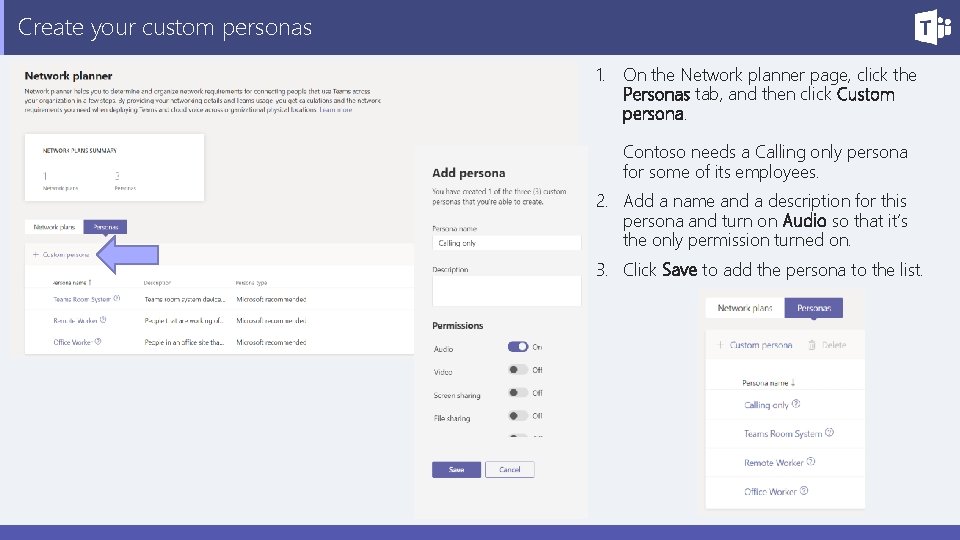The height and width of the screenshot is (540, 960).
Task: Turn off the Audio permission toggle
Action: (x=518, y=347)
